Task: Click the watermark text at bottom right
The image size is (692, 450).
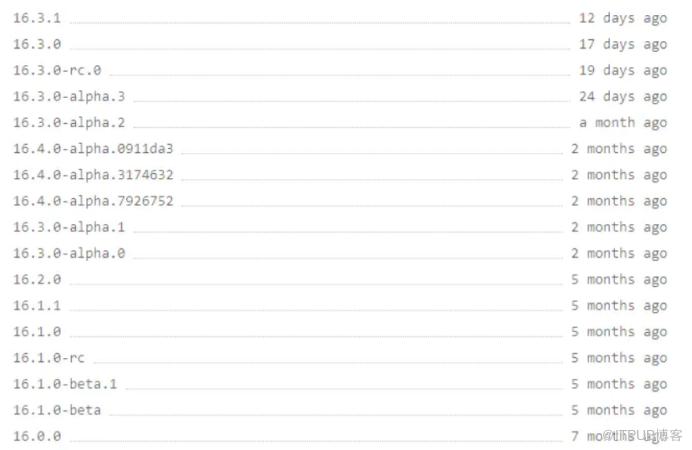Action: (643, 436)
